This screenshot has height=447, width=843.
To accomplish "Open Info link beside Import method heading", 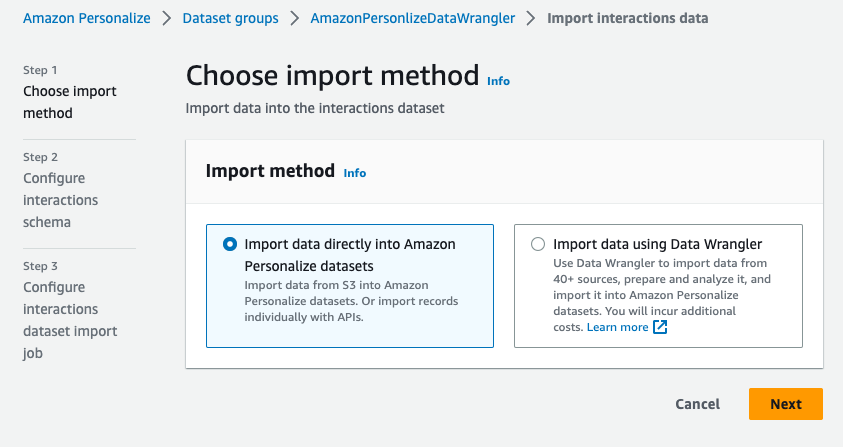I will coord(355,173).
